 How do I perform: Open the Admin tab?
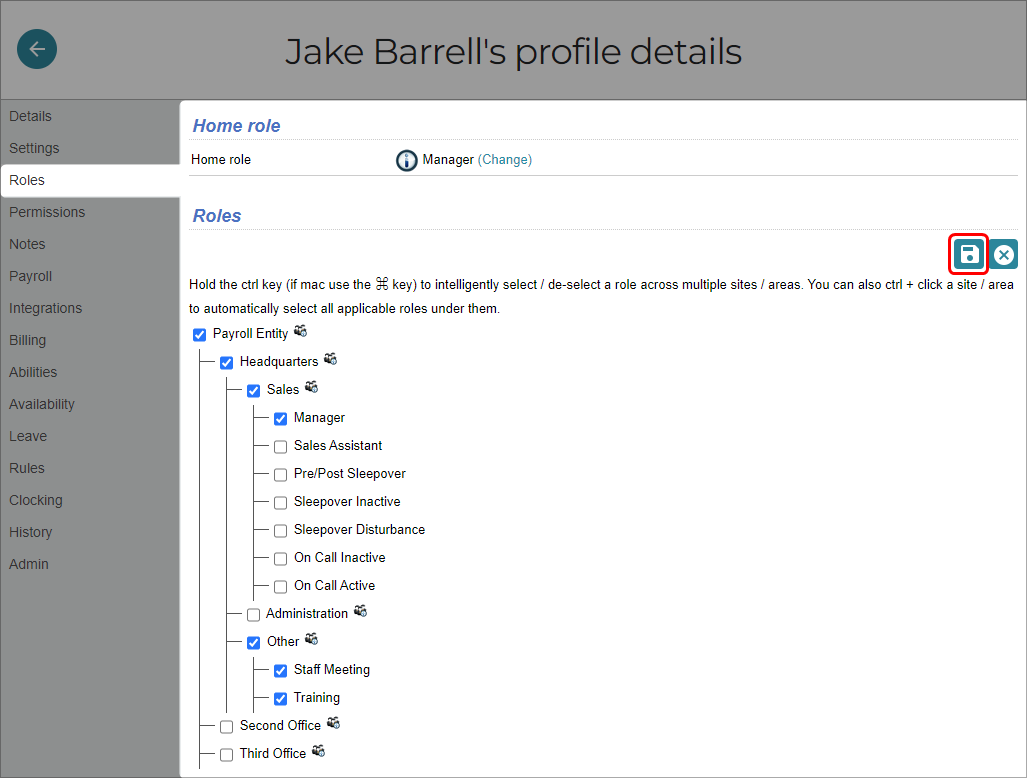(x=90, y=564)
